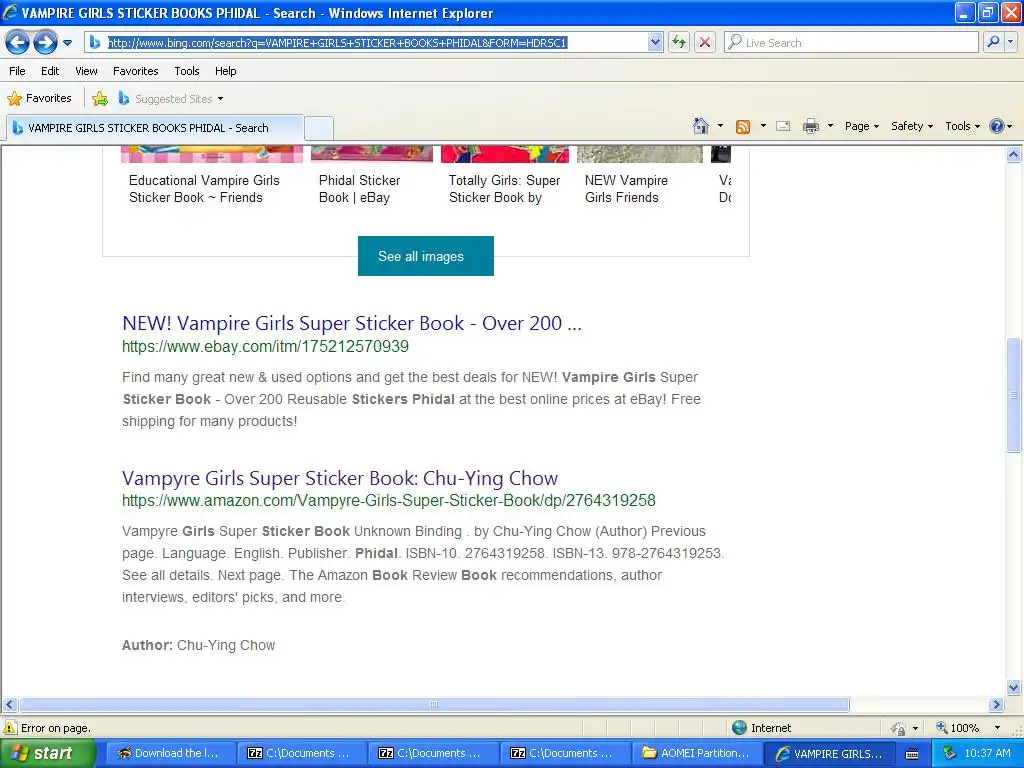1024x768 pixels.
Task: Open the Tools menu in menu bar
Action: pos(187,71)
